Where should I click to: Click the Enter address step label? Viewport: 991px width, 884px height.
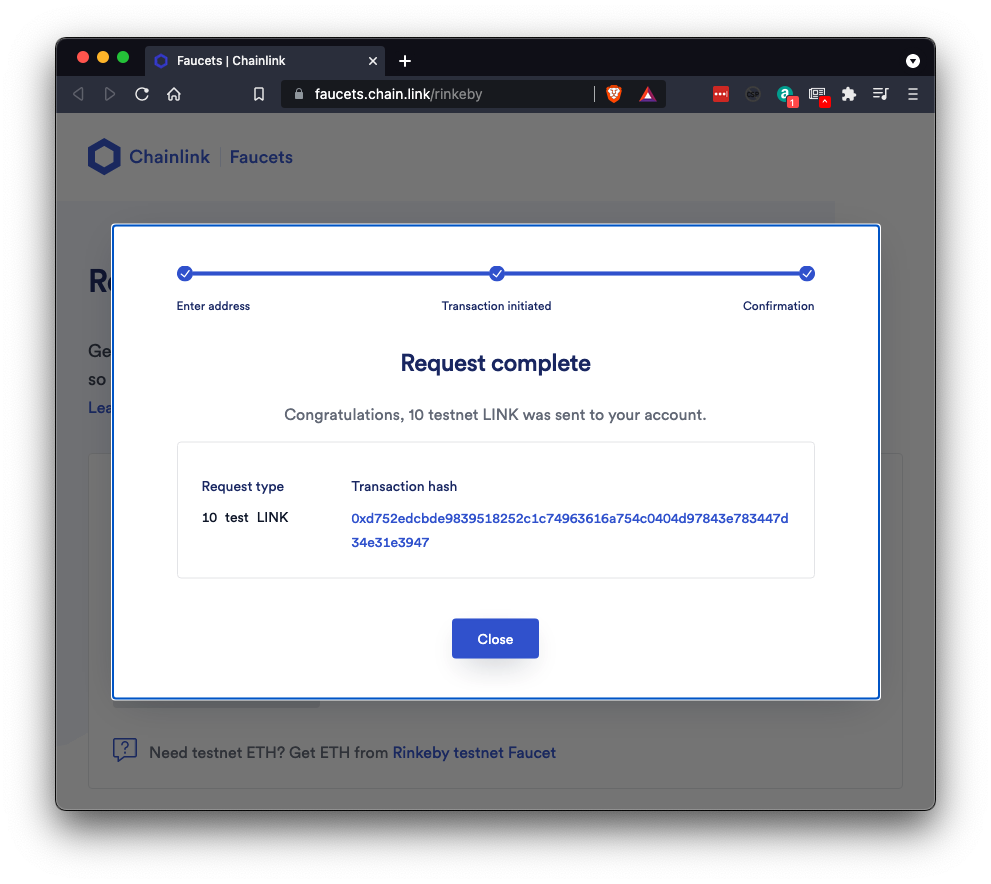(x=213, y=306)
